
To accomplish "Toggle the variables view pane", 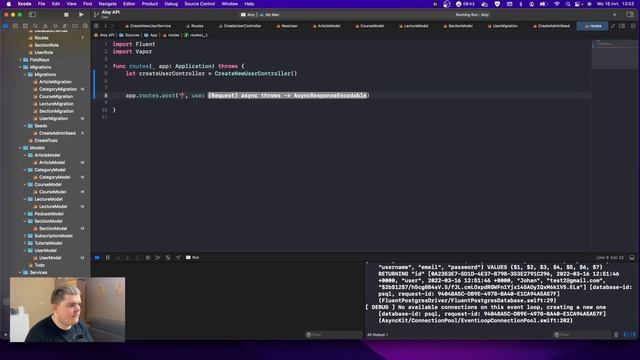I will tap(626, 335).
